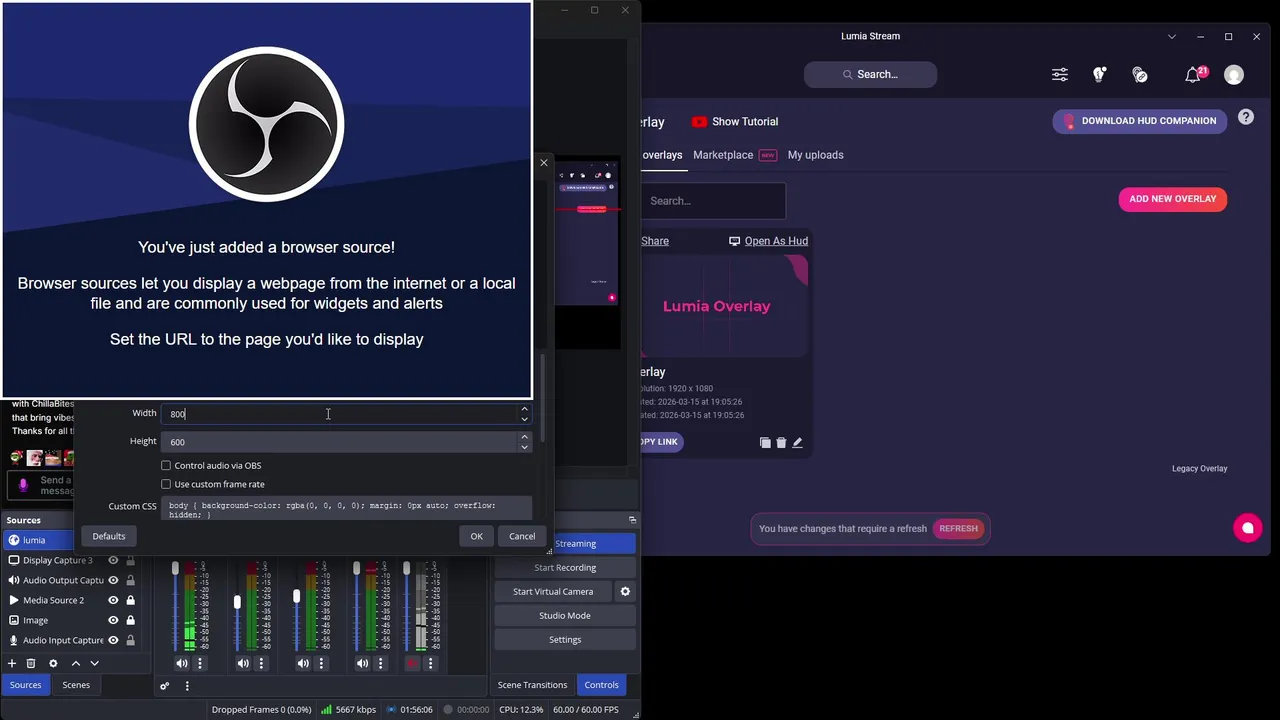This screenshot has height=720, width=1280.
Task: Select the Scenes dock tab
Action: (76, 685)
